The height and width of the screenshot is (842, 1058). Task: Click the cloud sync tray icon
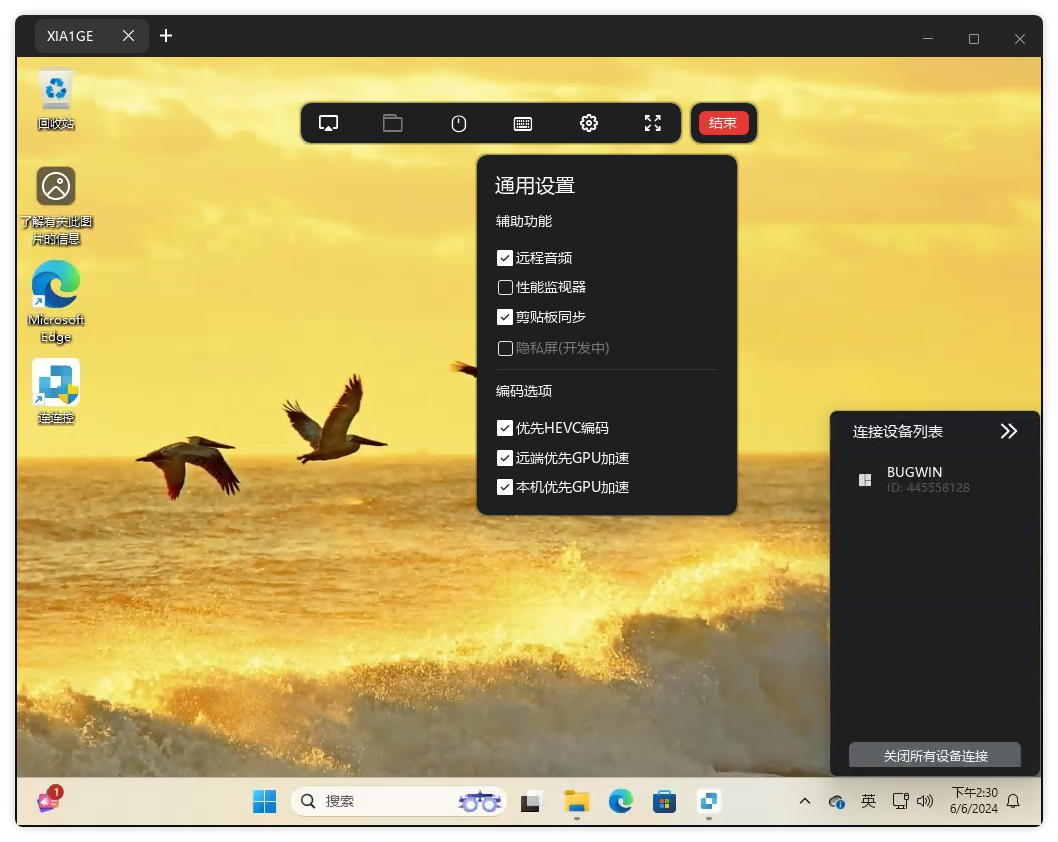point(837,802)
